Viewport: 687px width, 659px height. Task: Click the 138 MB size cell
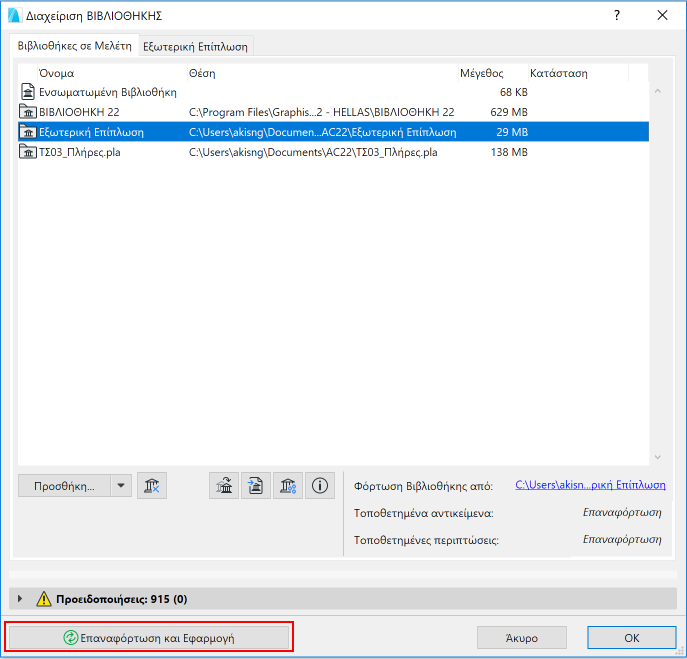[509, 152]
